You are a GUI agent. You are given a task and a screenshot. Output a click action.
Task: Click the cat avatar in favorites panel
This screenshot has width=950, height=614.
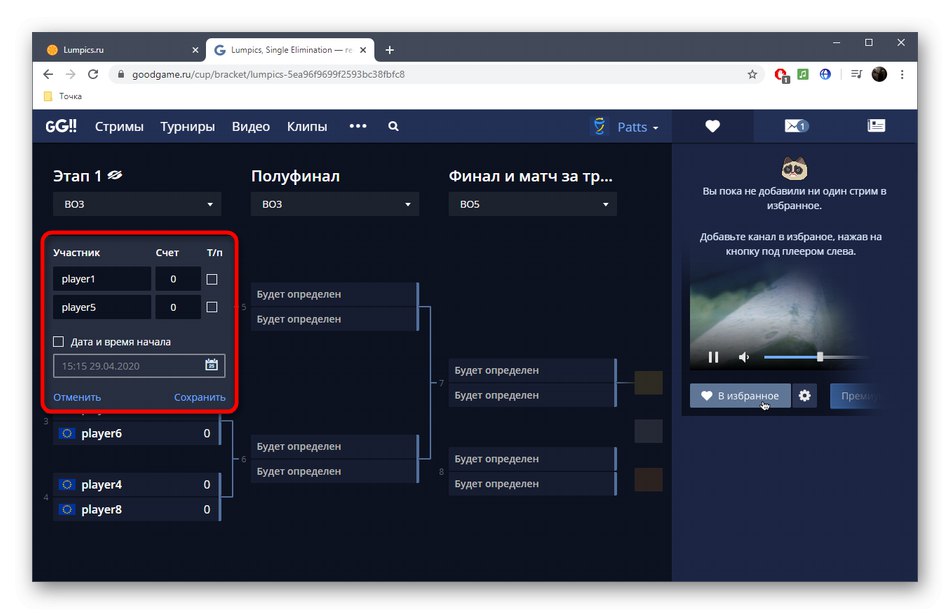tap(794, 168)
